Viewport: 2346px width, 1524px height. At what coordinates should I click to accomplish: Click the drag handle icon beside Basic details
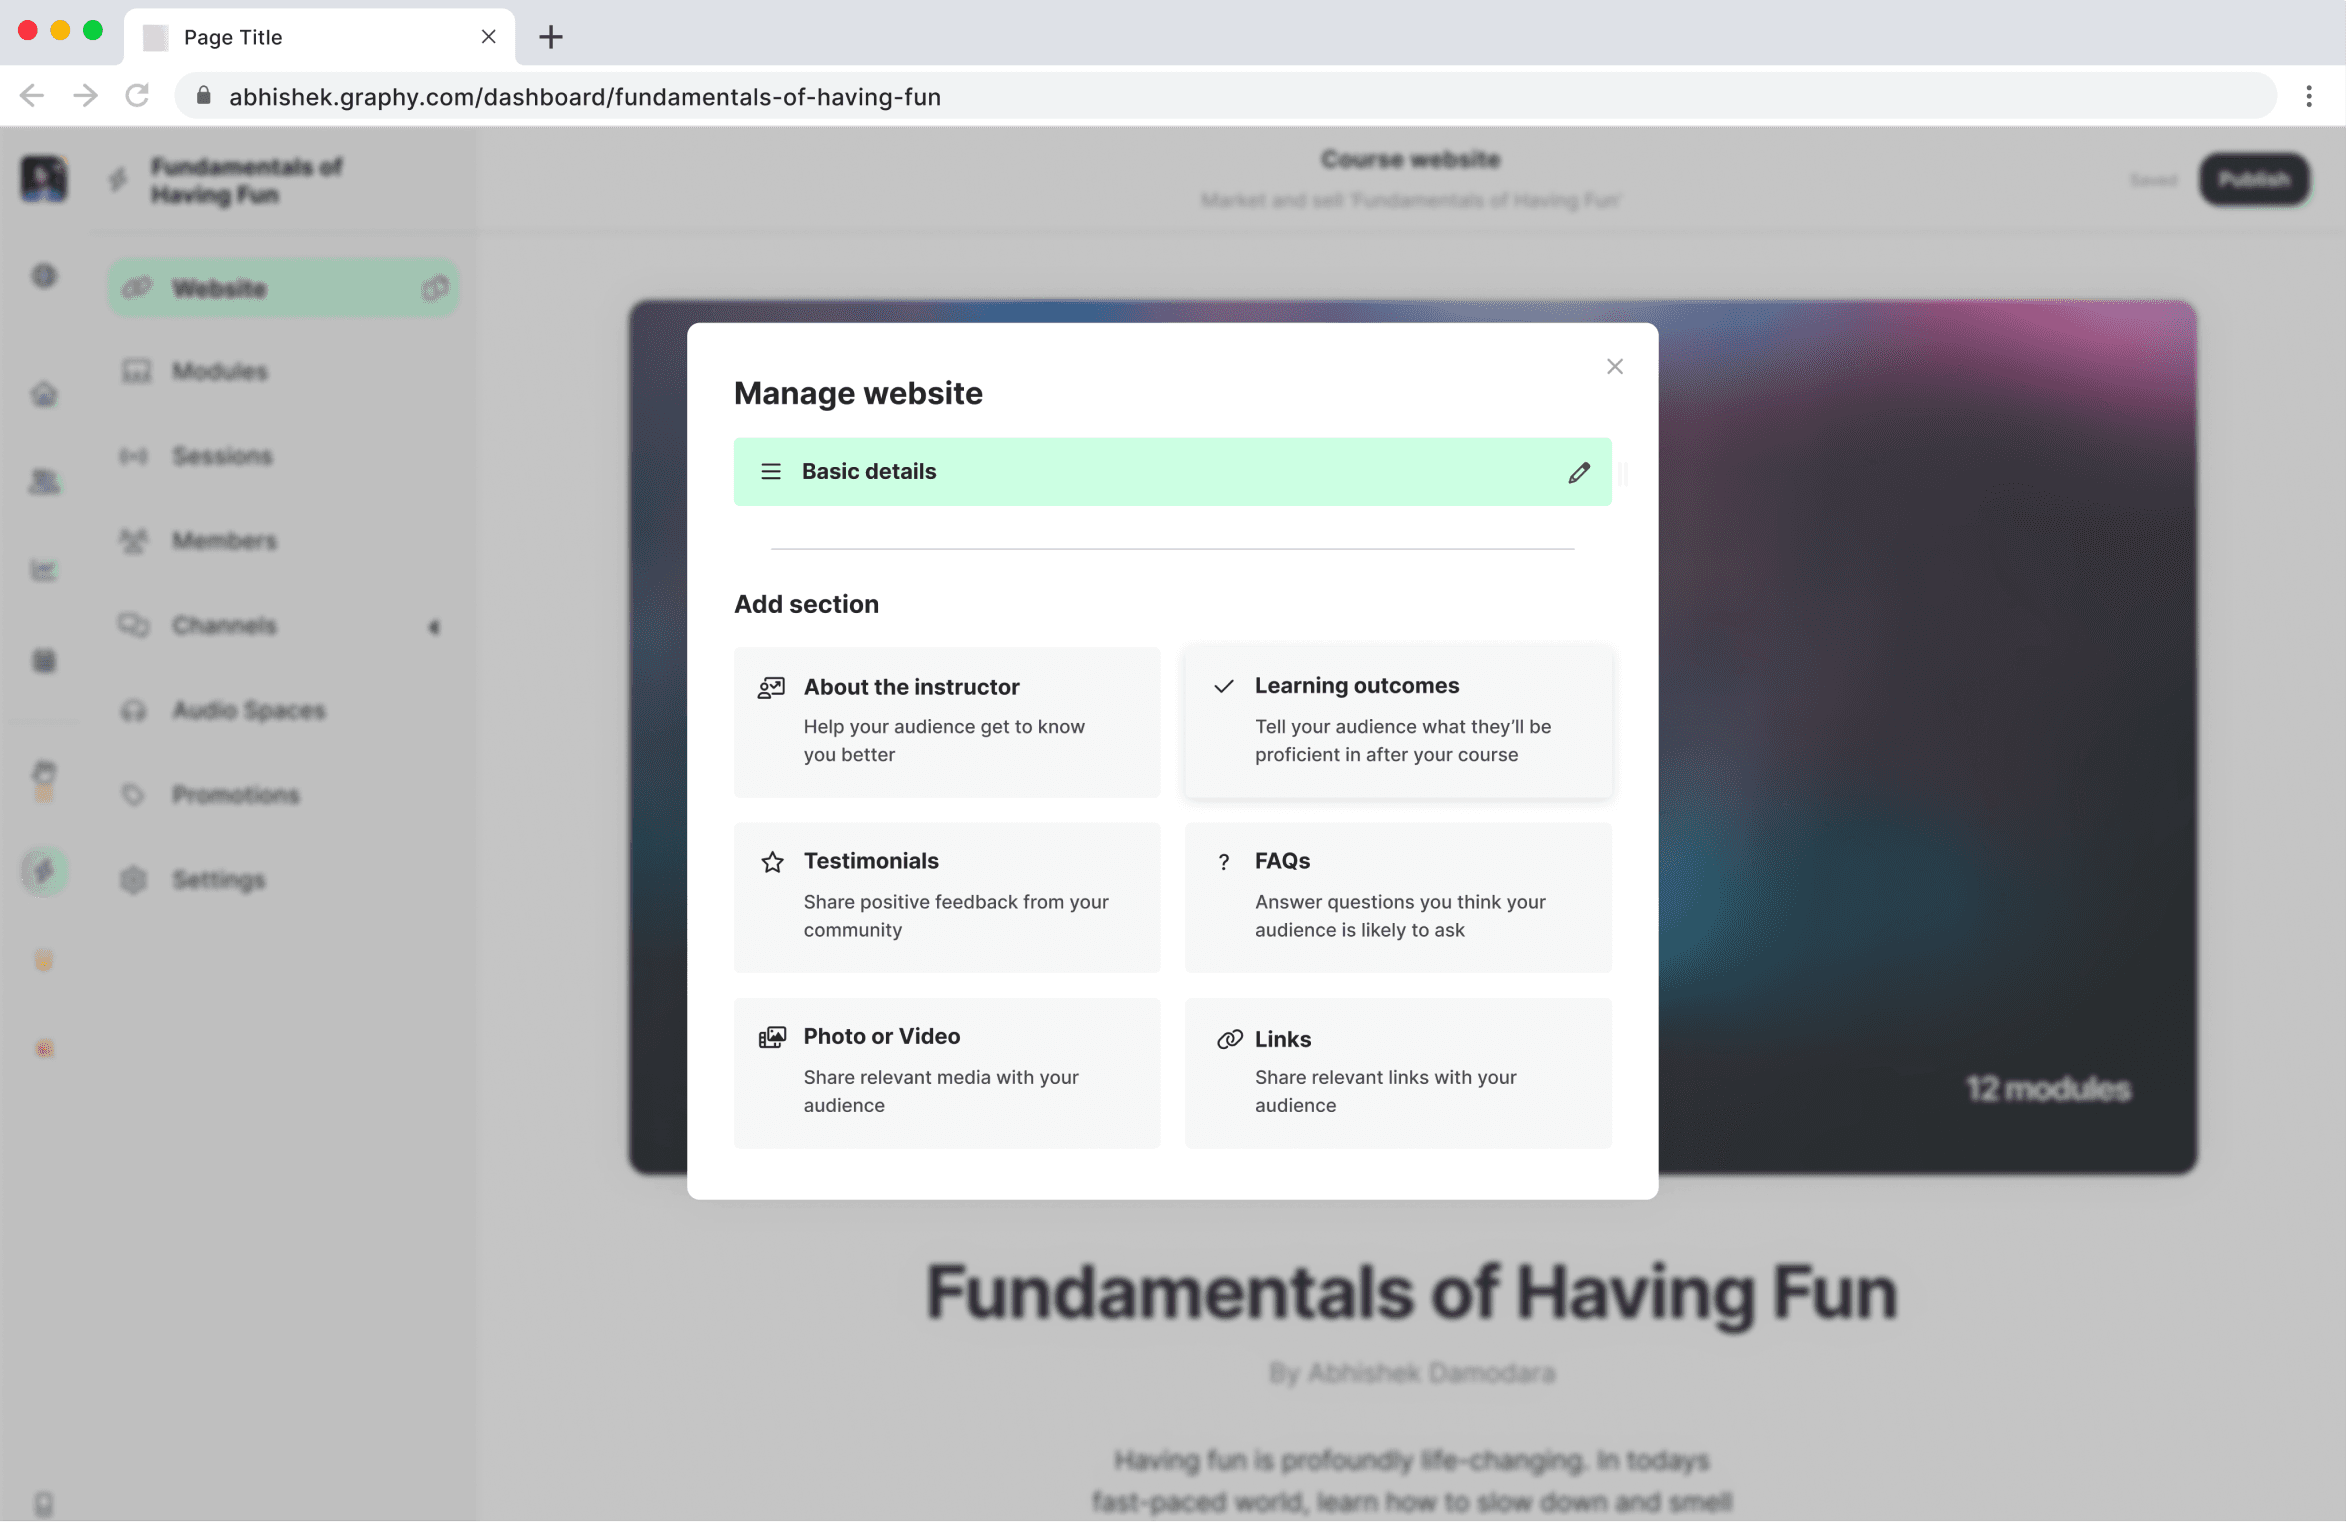tap(770, 471)
